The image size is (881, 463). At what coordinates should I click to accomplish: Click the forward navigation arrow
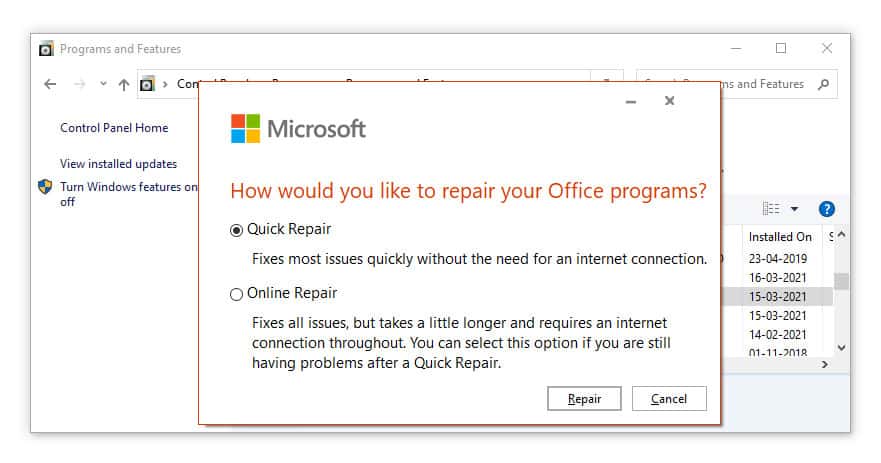[x=80, y=84]
